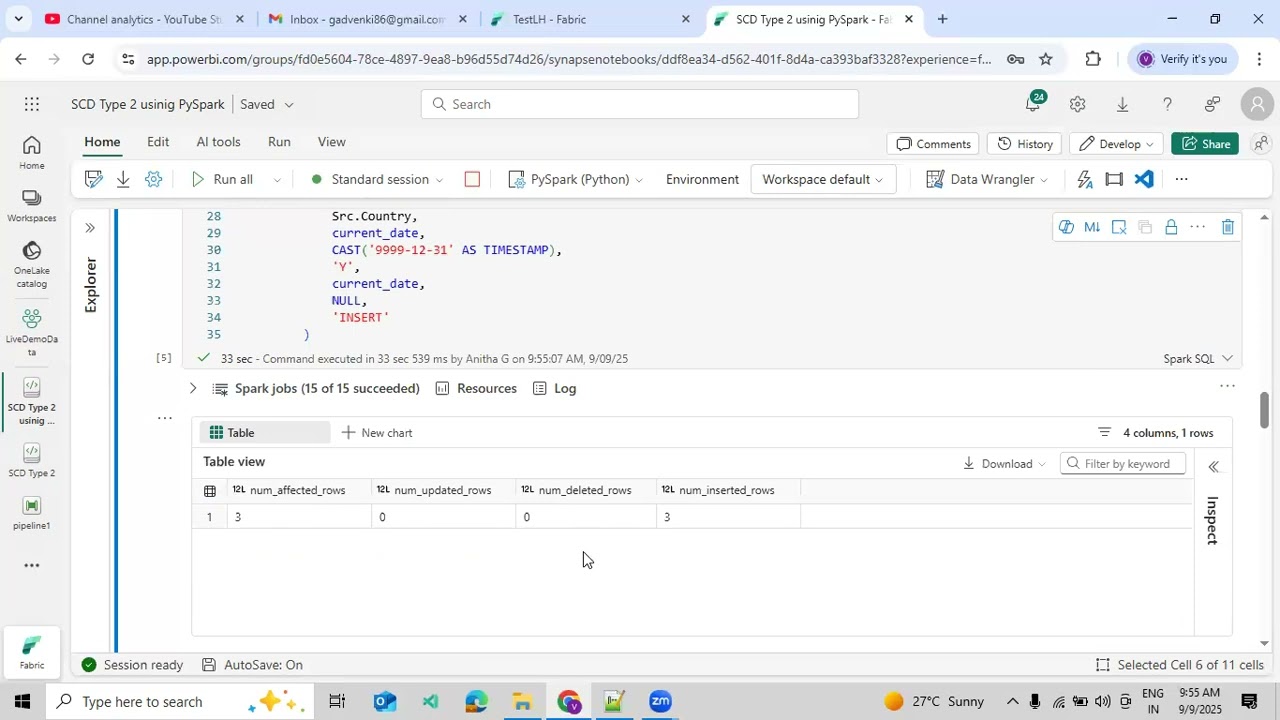Image resolution: width=1280 pixels, height=720 pixels.
Task: Open the Download dropdown in table view
Action: click(x=1004, y=463)
